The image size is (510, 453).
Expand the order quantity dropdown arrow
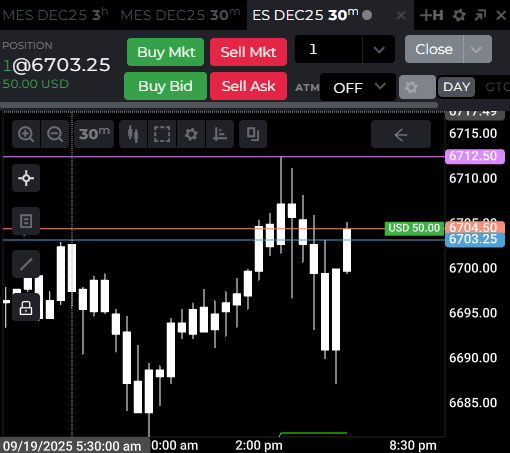pos(379,49)
